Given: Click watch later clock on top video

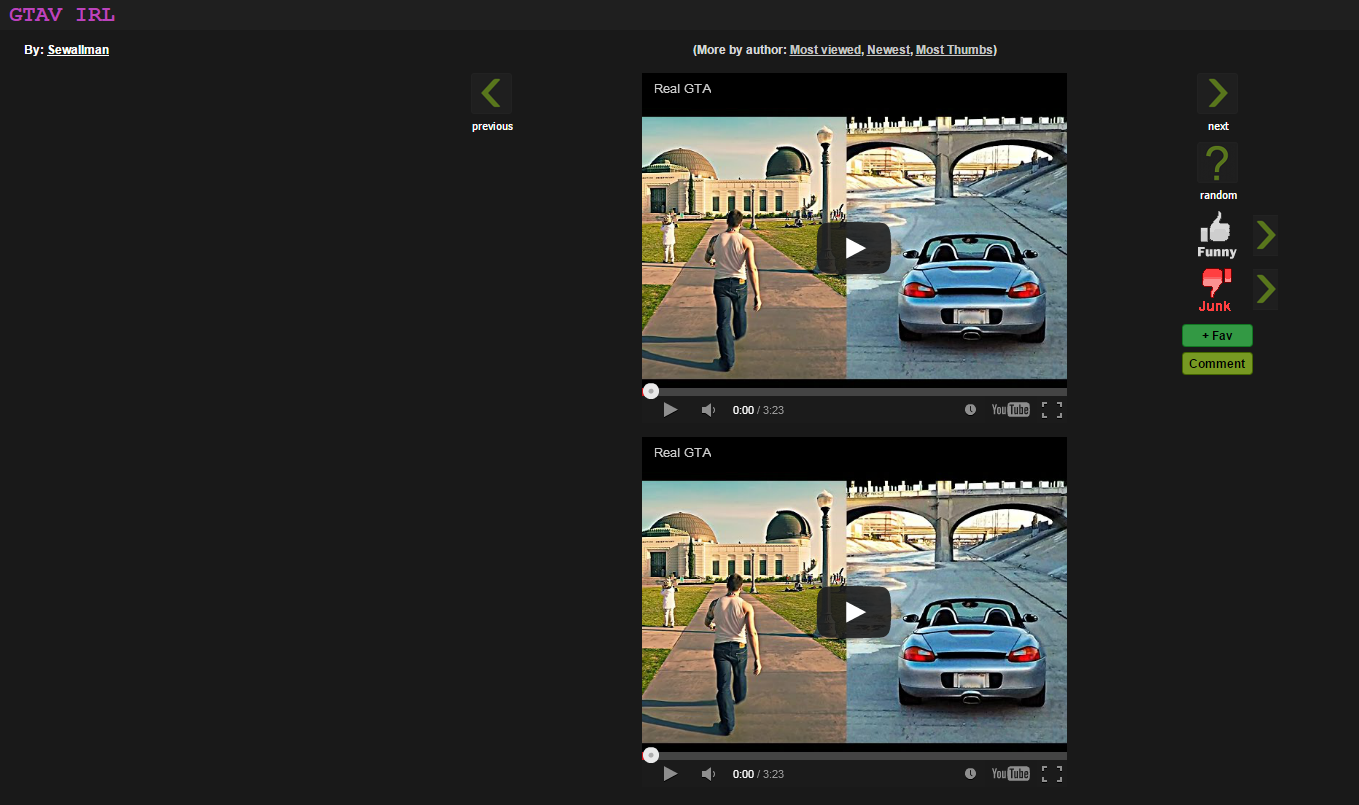Looking at the screenshot, I should tap(970, 410).
